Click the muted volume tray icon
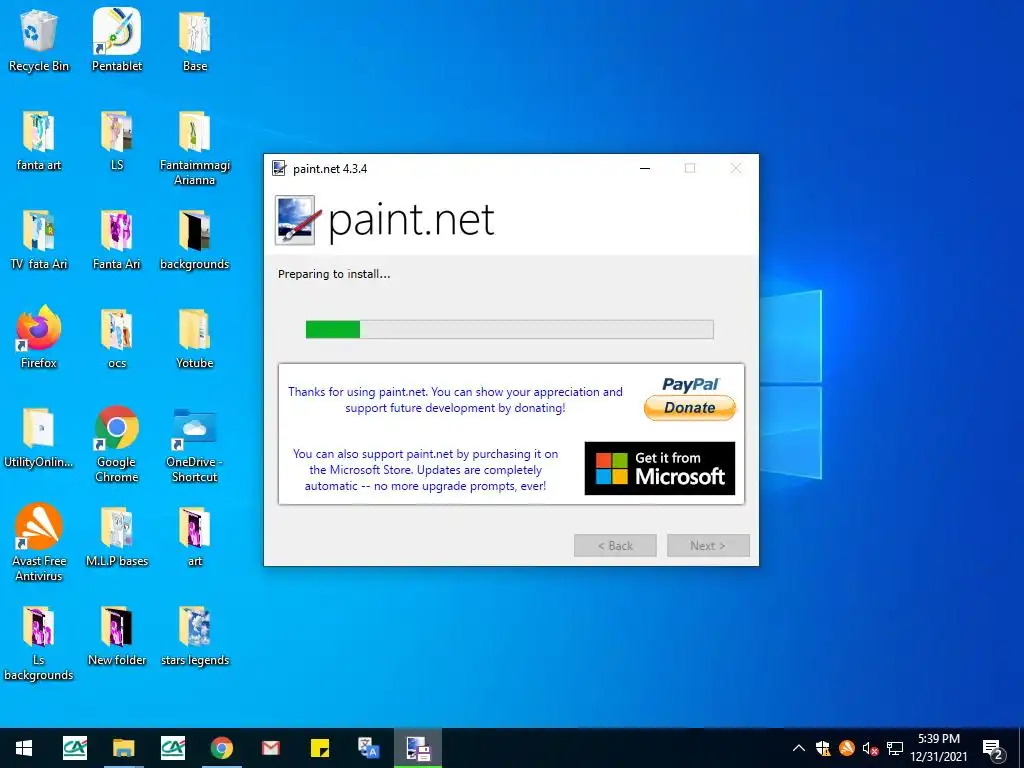The image size is (1024, 768). tap(871, 748)
